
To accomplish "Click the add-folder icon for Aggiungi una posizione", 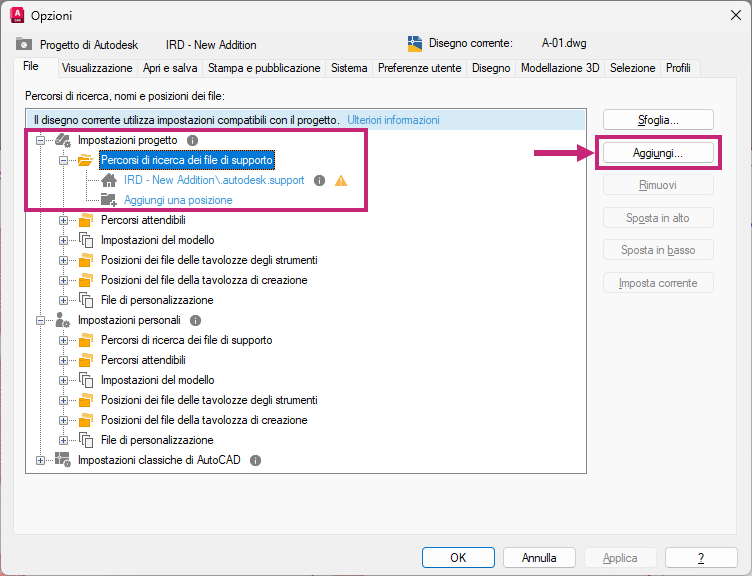I will click(x=109, y=200).
